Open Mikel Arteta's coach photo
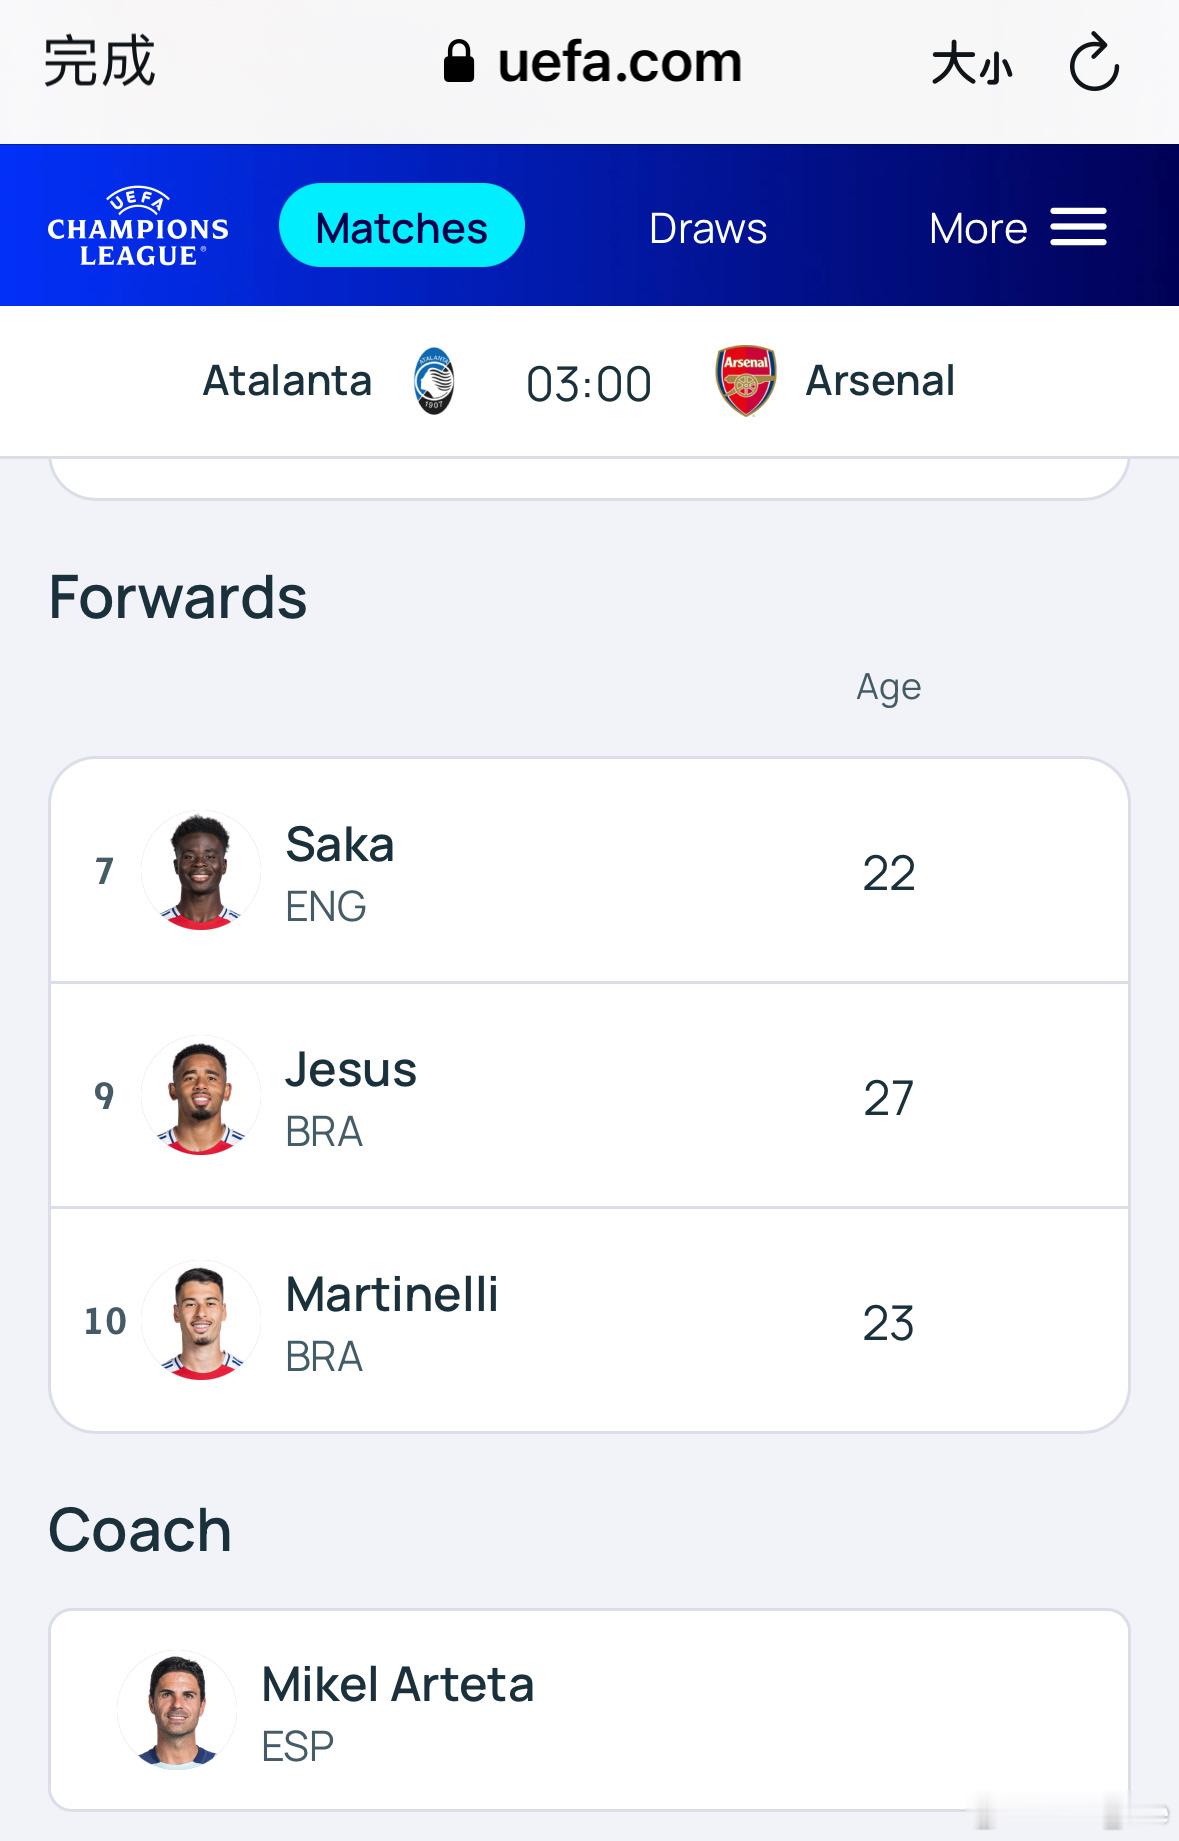 click(x=177, y=1710)
